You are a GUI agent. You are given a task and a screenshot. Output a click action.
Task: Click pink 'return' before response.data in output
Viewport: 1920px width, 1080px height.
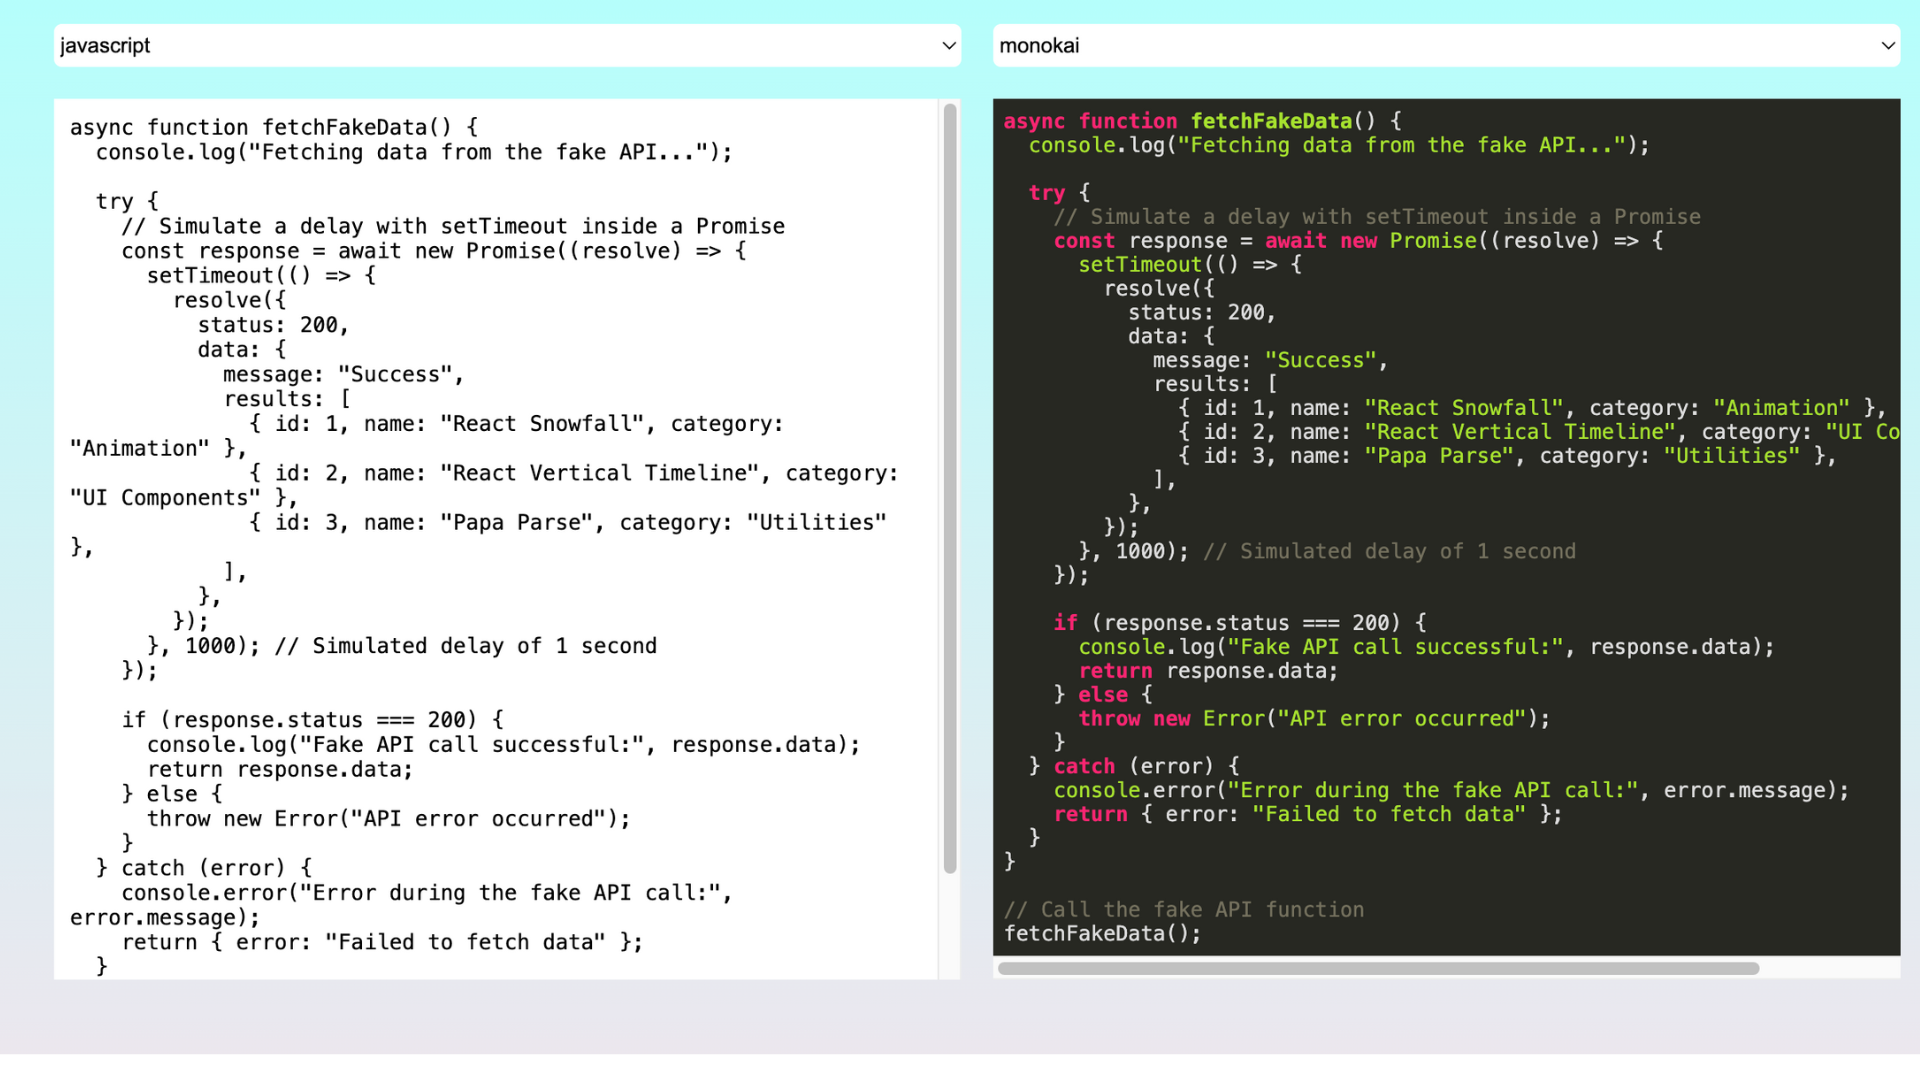click(x=1115, y=671)
